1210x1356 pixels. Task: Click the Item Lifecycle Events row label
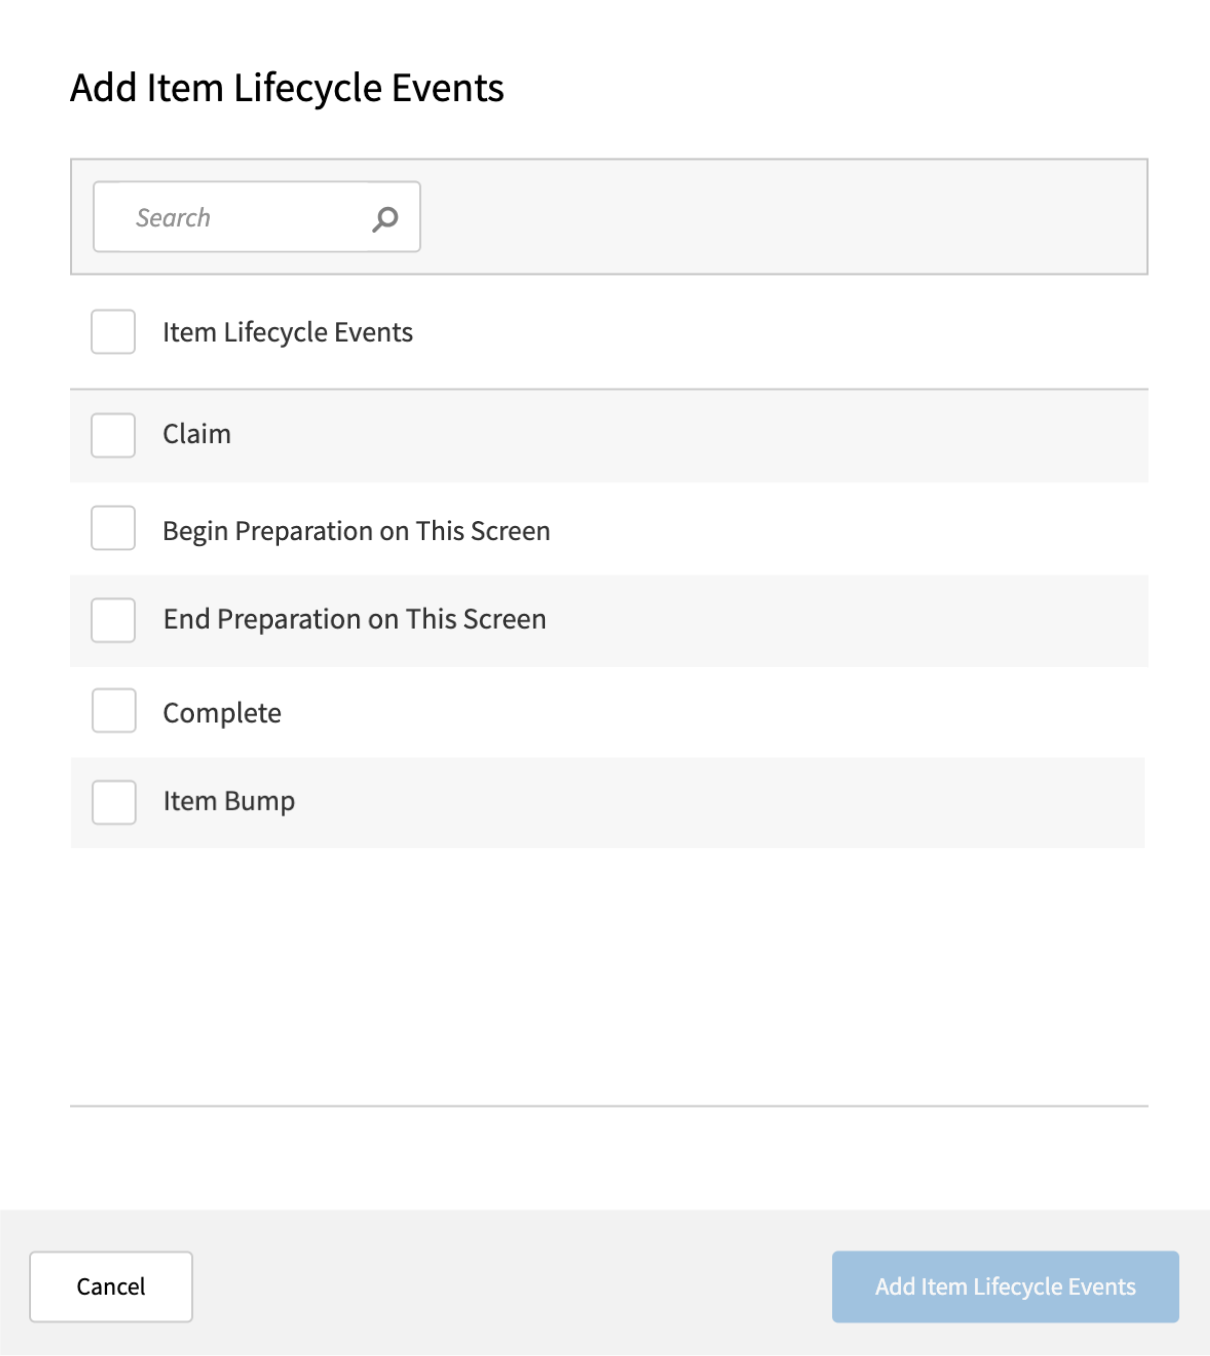[288, 331]
